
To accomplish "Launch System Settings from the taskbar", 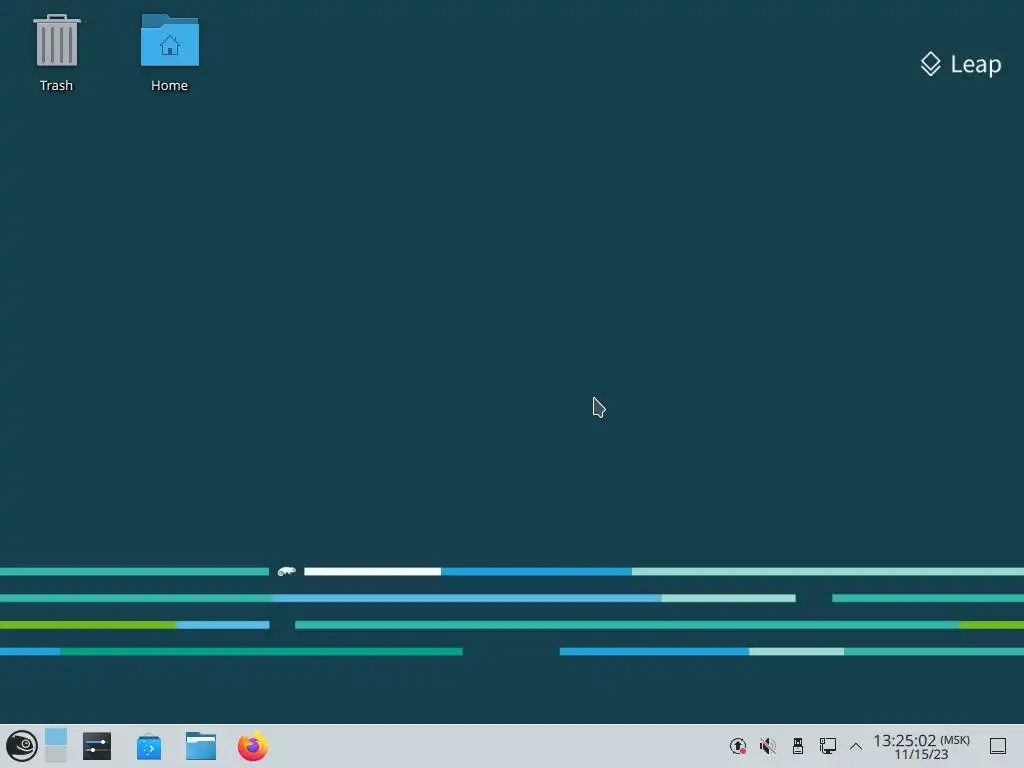I will 97,746.
